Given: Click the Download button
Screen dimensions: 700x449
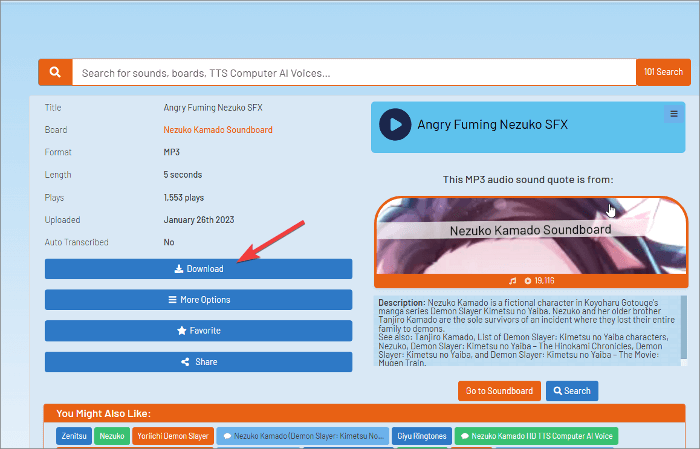Looking at the screenshot, I should click(x=198, y=269).
